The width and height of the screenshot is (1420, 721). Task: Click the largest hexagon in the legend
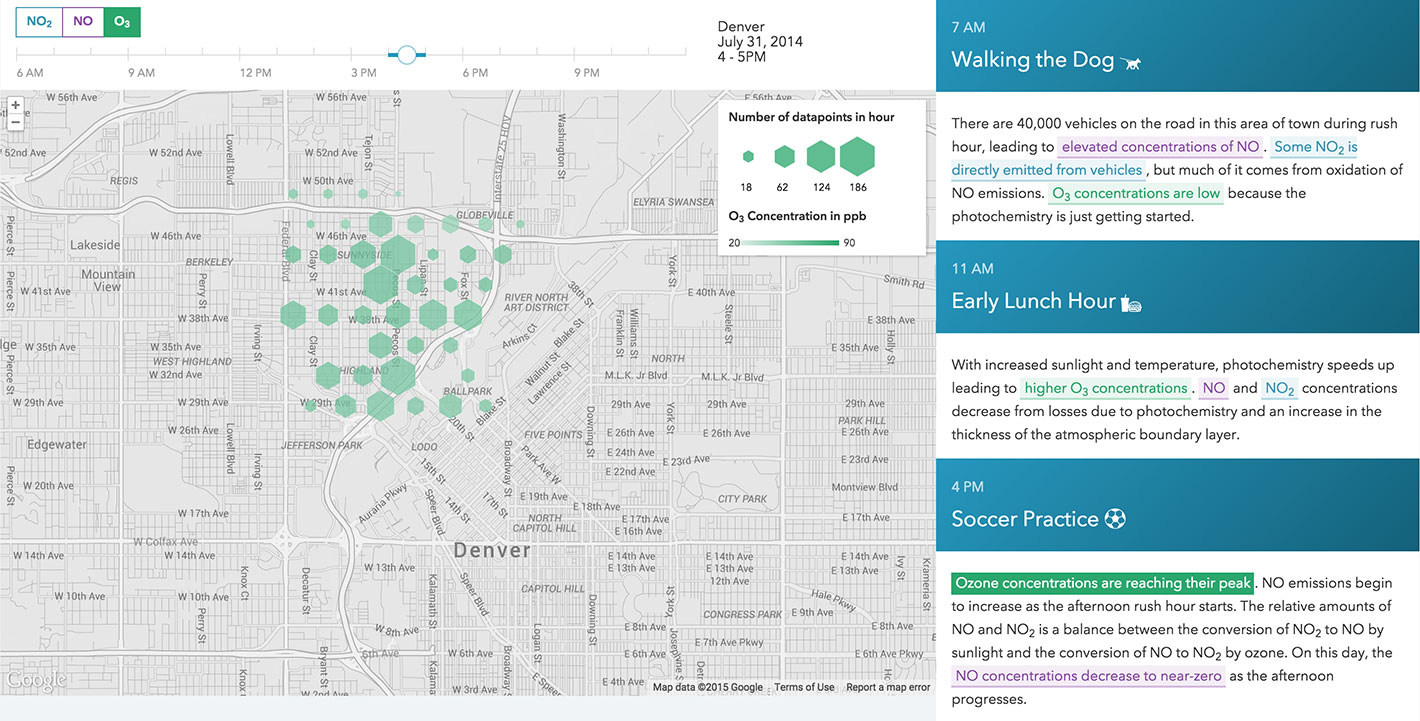coord(857,156)
